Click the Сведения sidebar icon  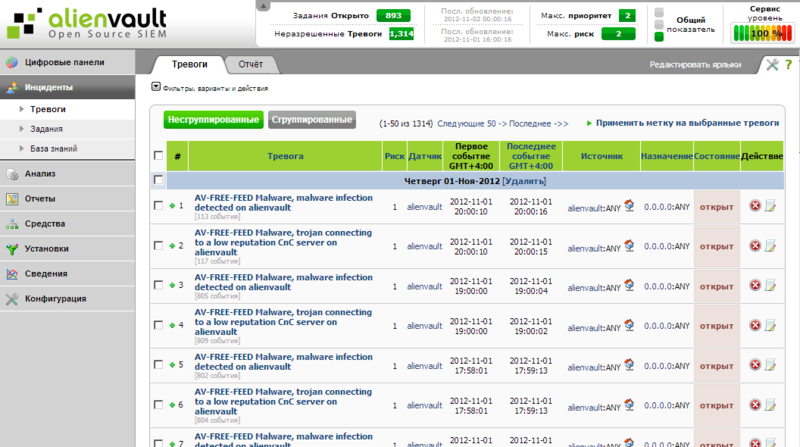[12, 274]
